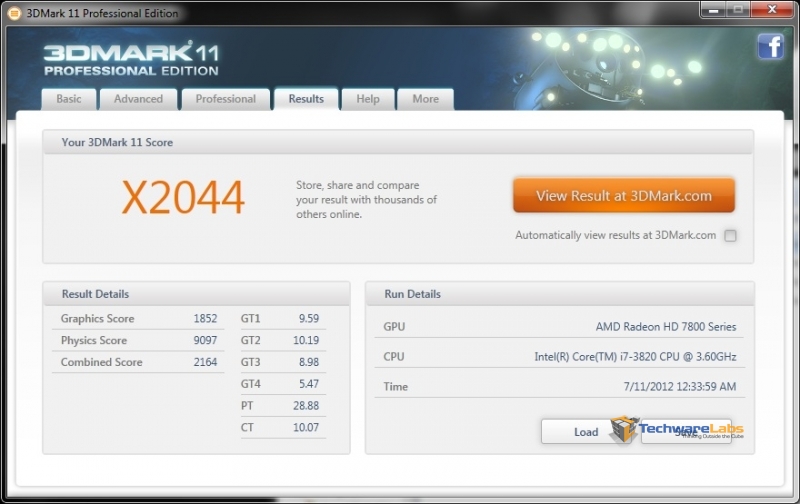Viewport: 800px width, 504px height.
Task: Click the Graphics Score value 1852
Action: [x=205, y=319]
